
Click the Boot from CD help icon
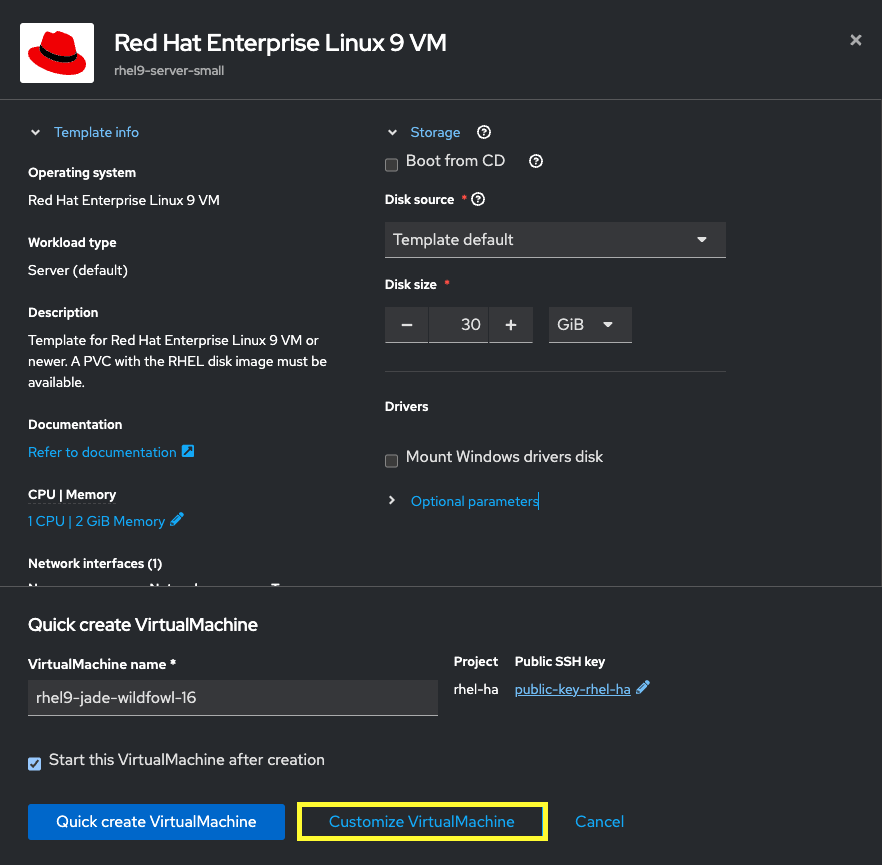(536, 161)
